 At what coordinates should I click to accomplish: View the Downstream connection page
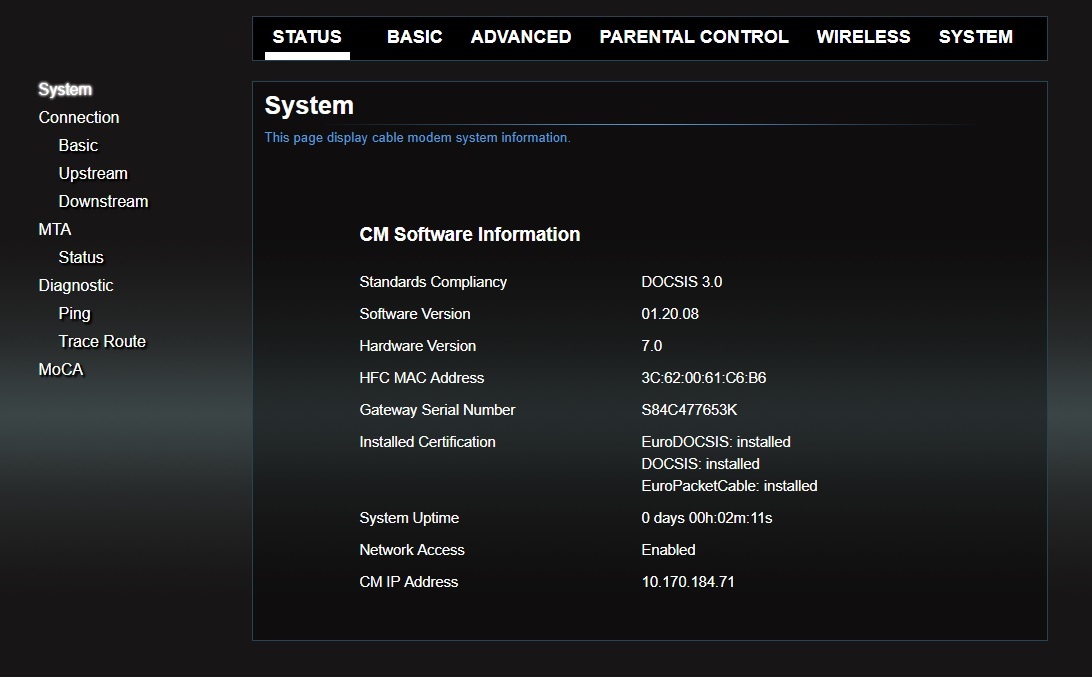[x=103, y=201]
